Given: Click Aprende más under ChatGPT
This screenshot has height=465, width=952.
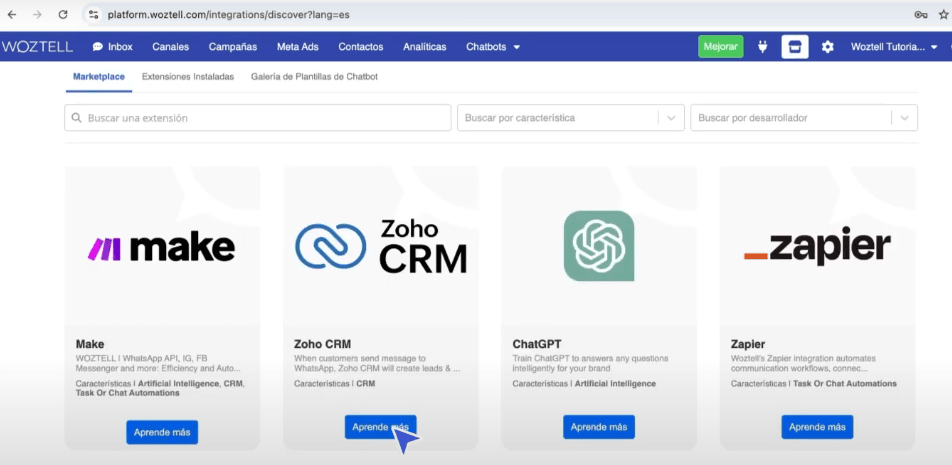Looking at the screenshot, I should tap(599, 427).
